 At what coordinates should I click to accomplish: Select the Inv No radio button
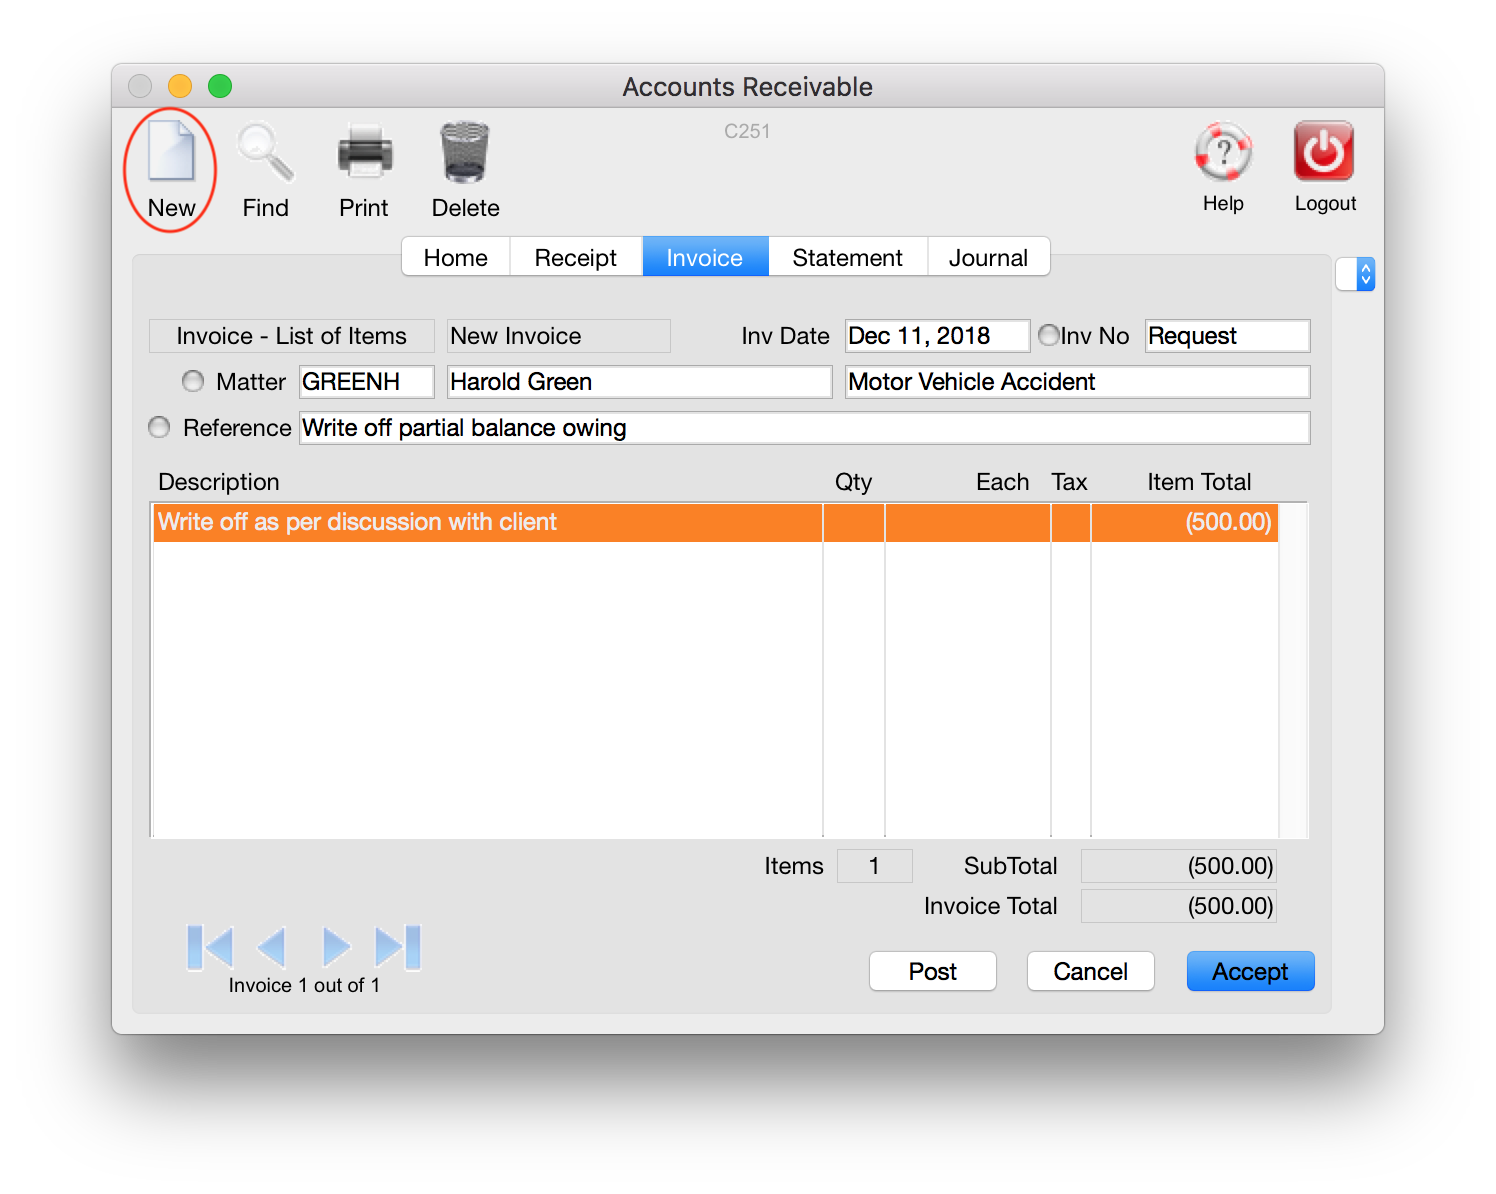click(1049, 335)
